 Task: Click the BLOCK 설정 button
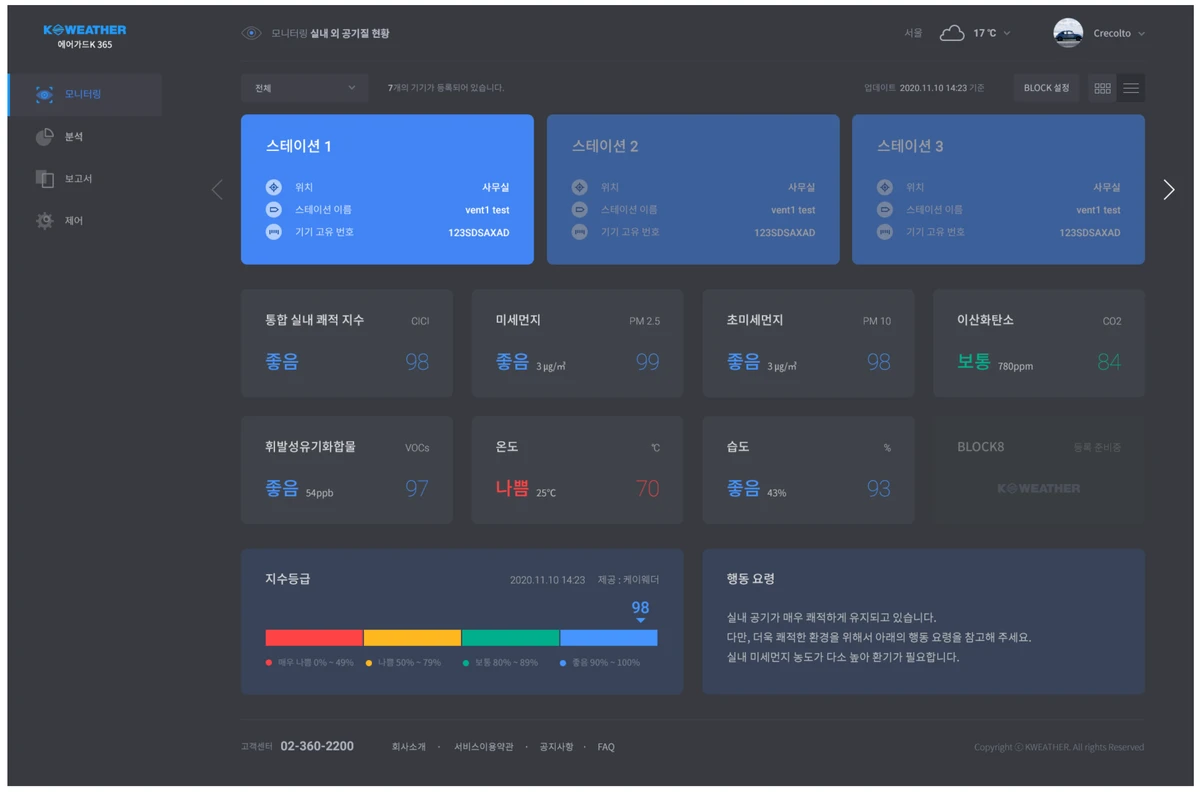click(1046, 88)
